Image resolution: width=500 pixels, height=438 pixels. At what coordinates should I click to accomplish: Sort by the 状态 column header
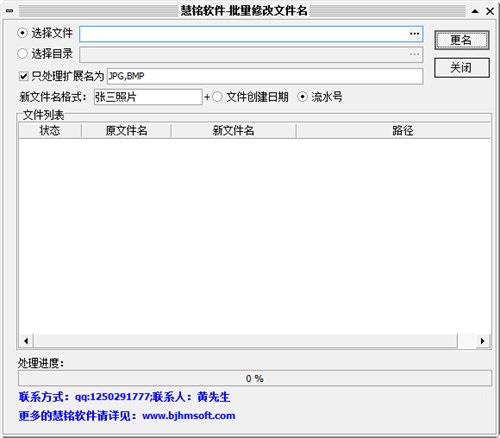click(50, 130)
